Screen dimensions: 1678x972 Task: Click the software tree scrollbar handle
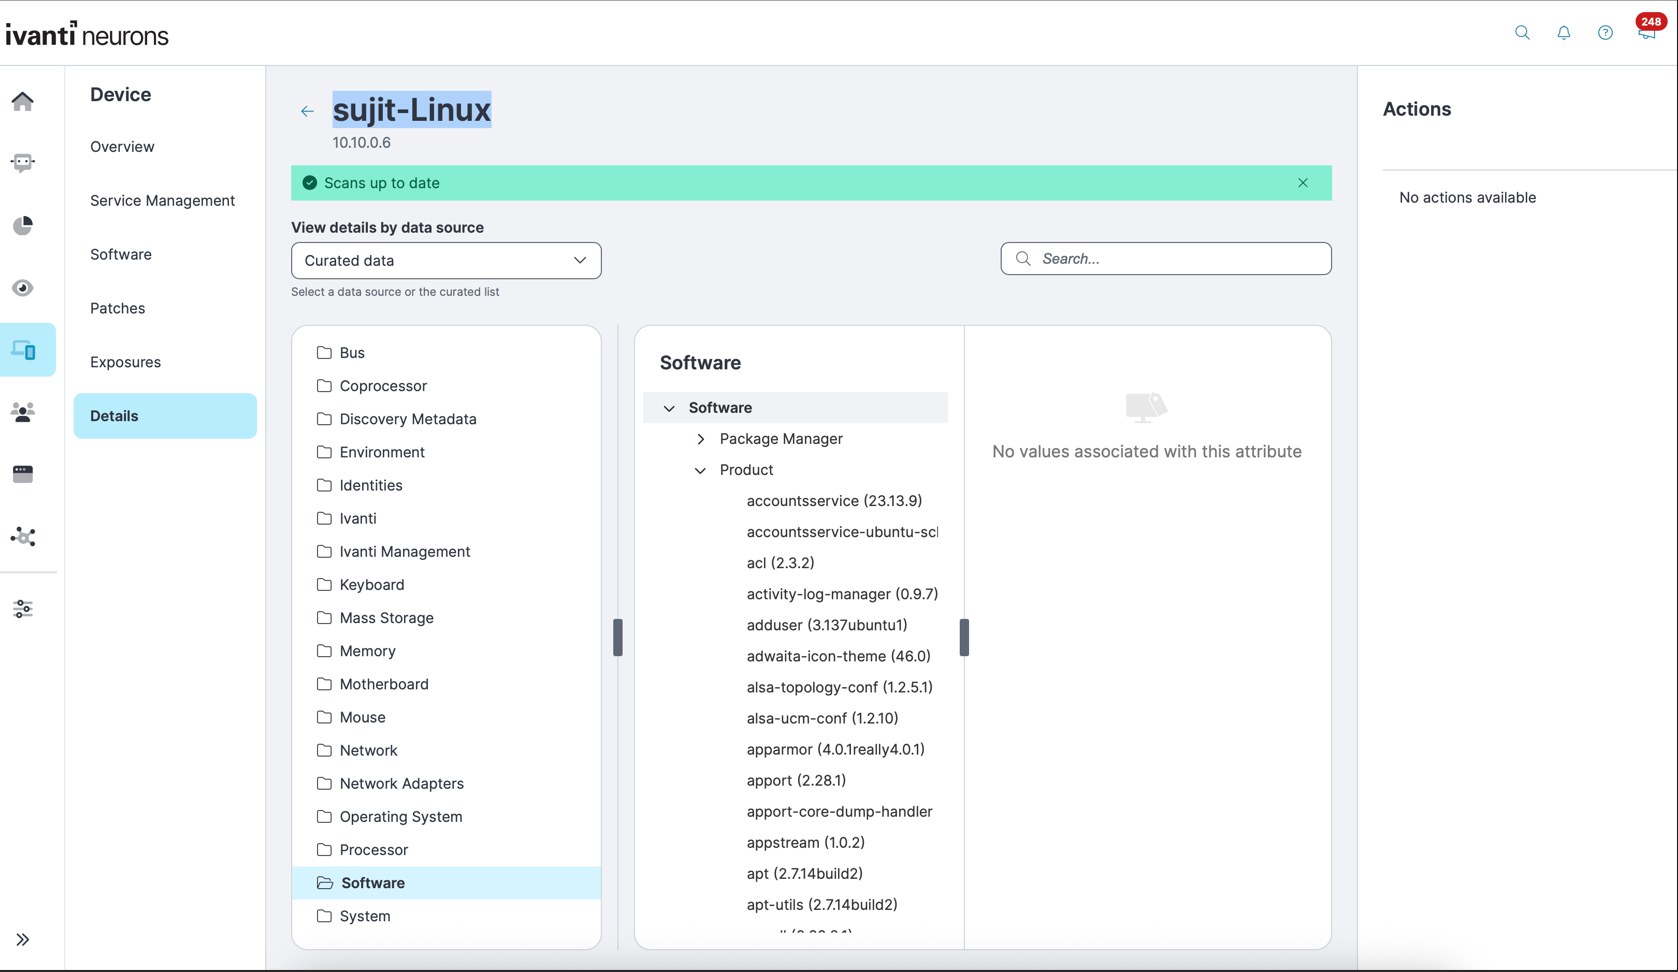(964, 637)
